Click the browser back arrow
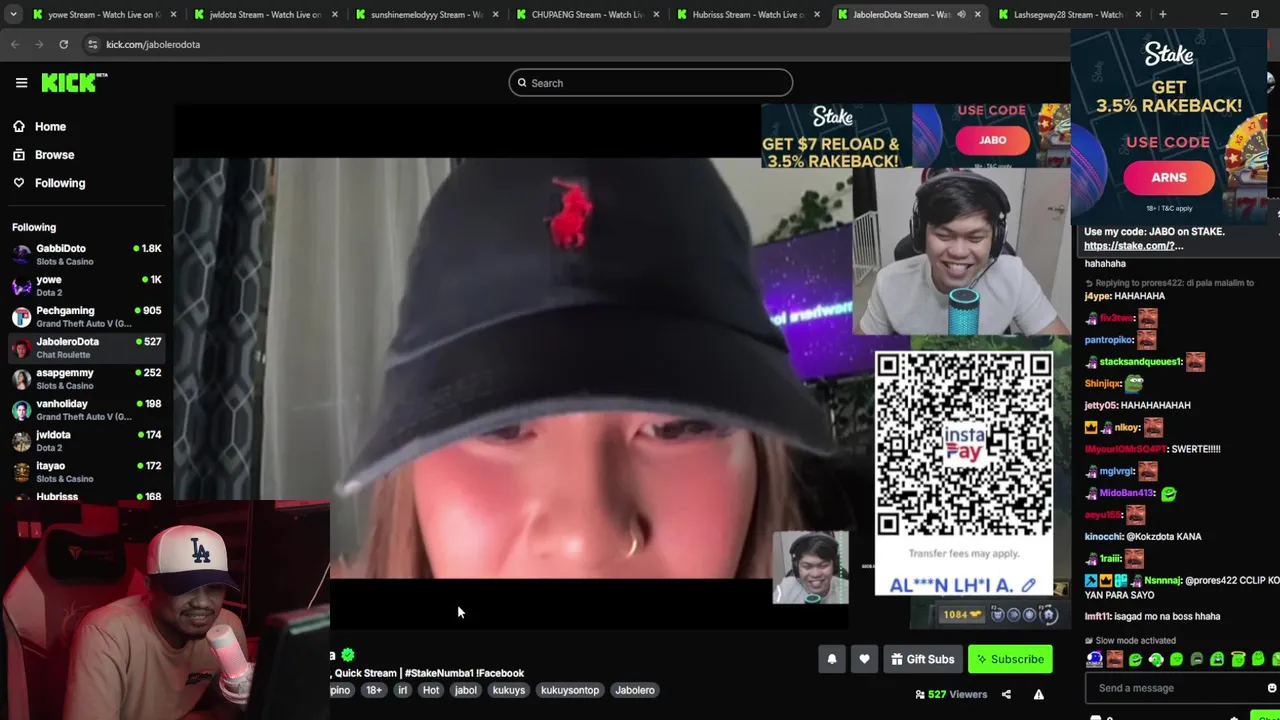This screenshot has height=720, width=1280. 15,45
